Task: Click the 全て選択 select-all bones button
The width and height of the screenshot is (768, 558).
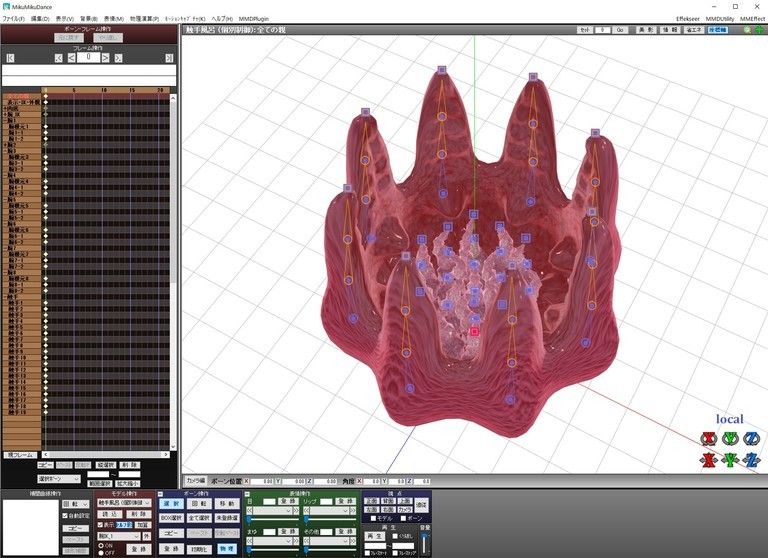Action: [x=199, y=518]
